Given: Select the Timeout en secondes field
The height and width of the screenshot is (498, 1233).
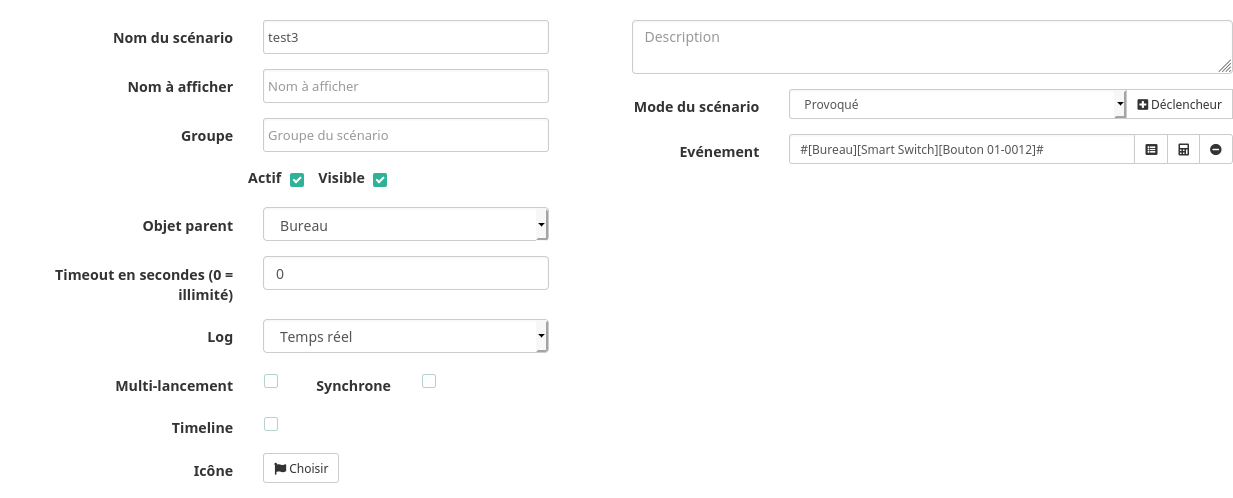Looking at the screenshot, I should (x=405, y=273).
